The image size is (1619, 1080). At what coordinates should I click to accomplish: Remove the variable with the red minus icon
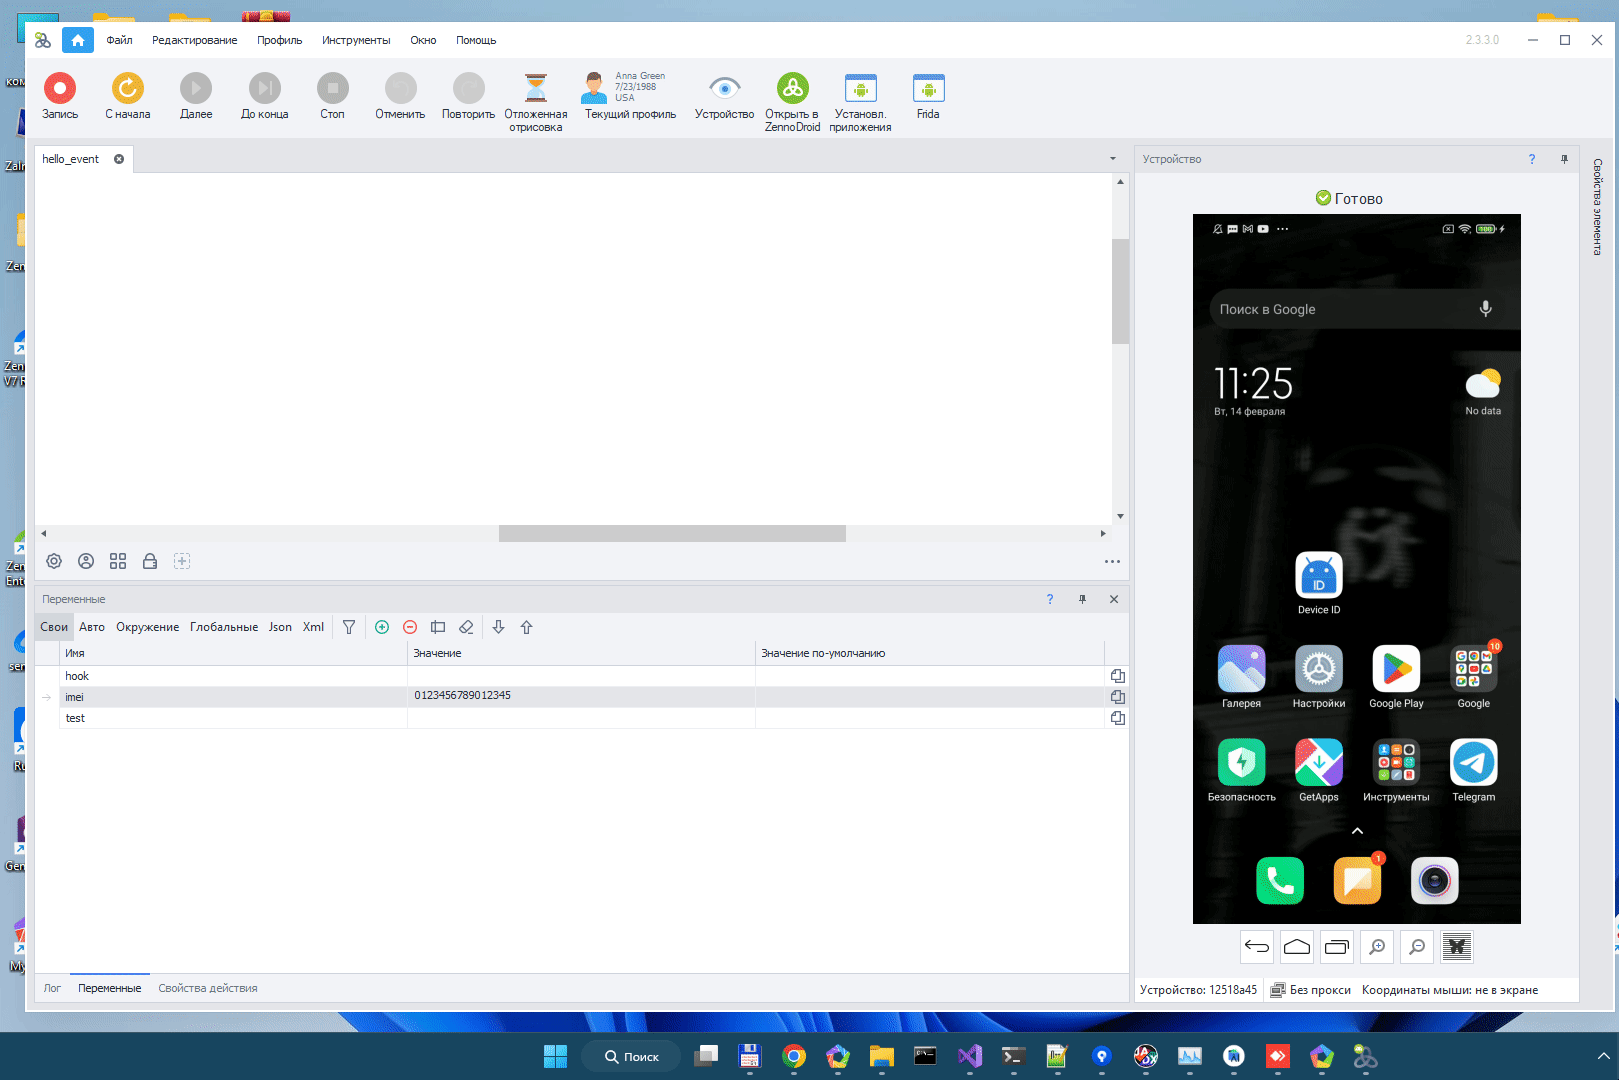410,627
